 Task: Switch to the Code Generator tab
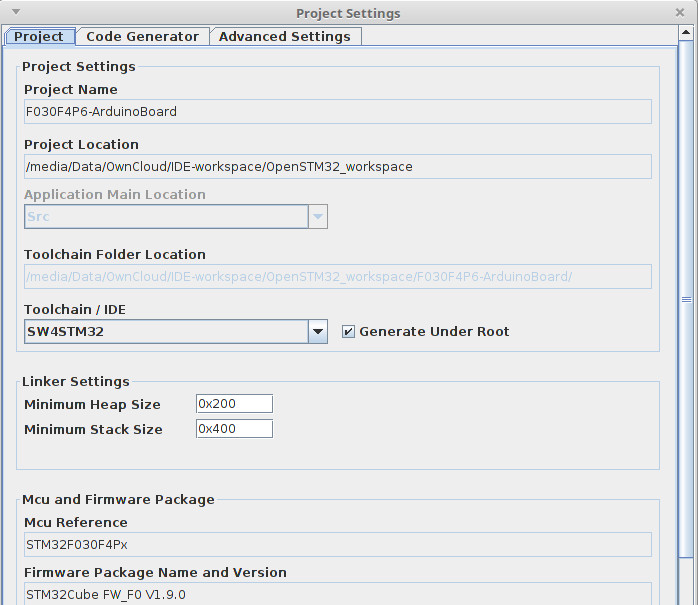pos(142,36)
